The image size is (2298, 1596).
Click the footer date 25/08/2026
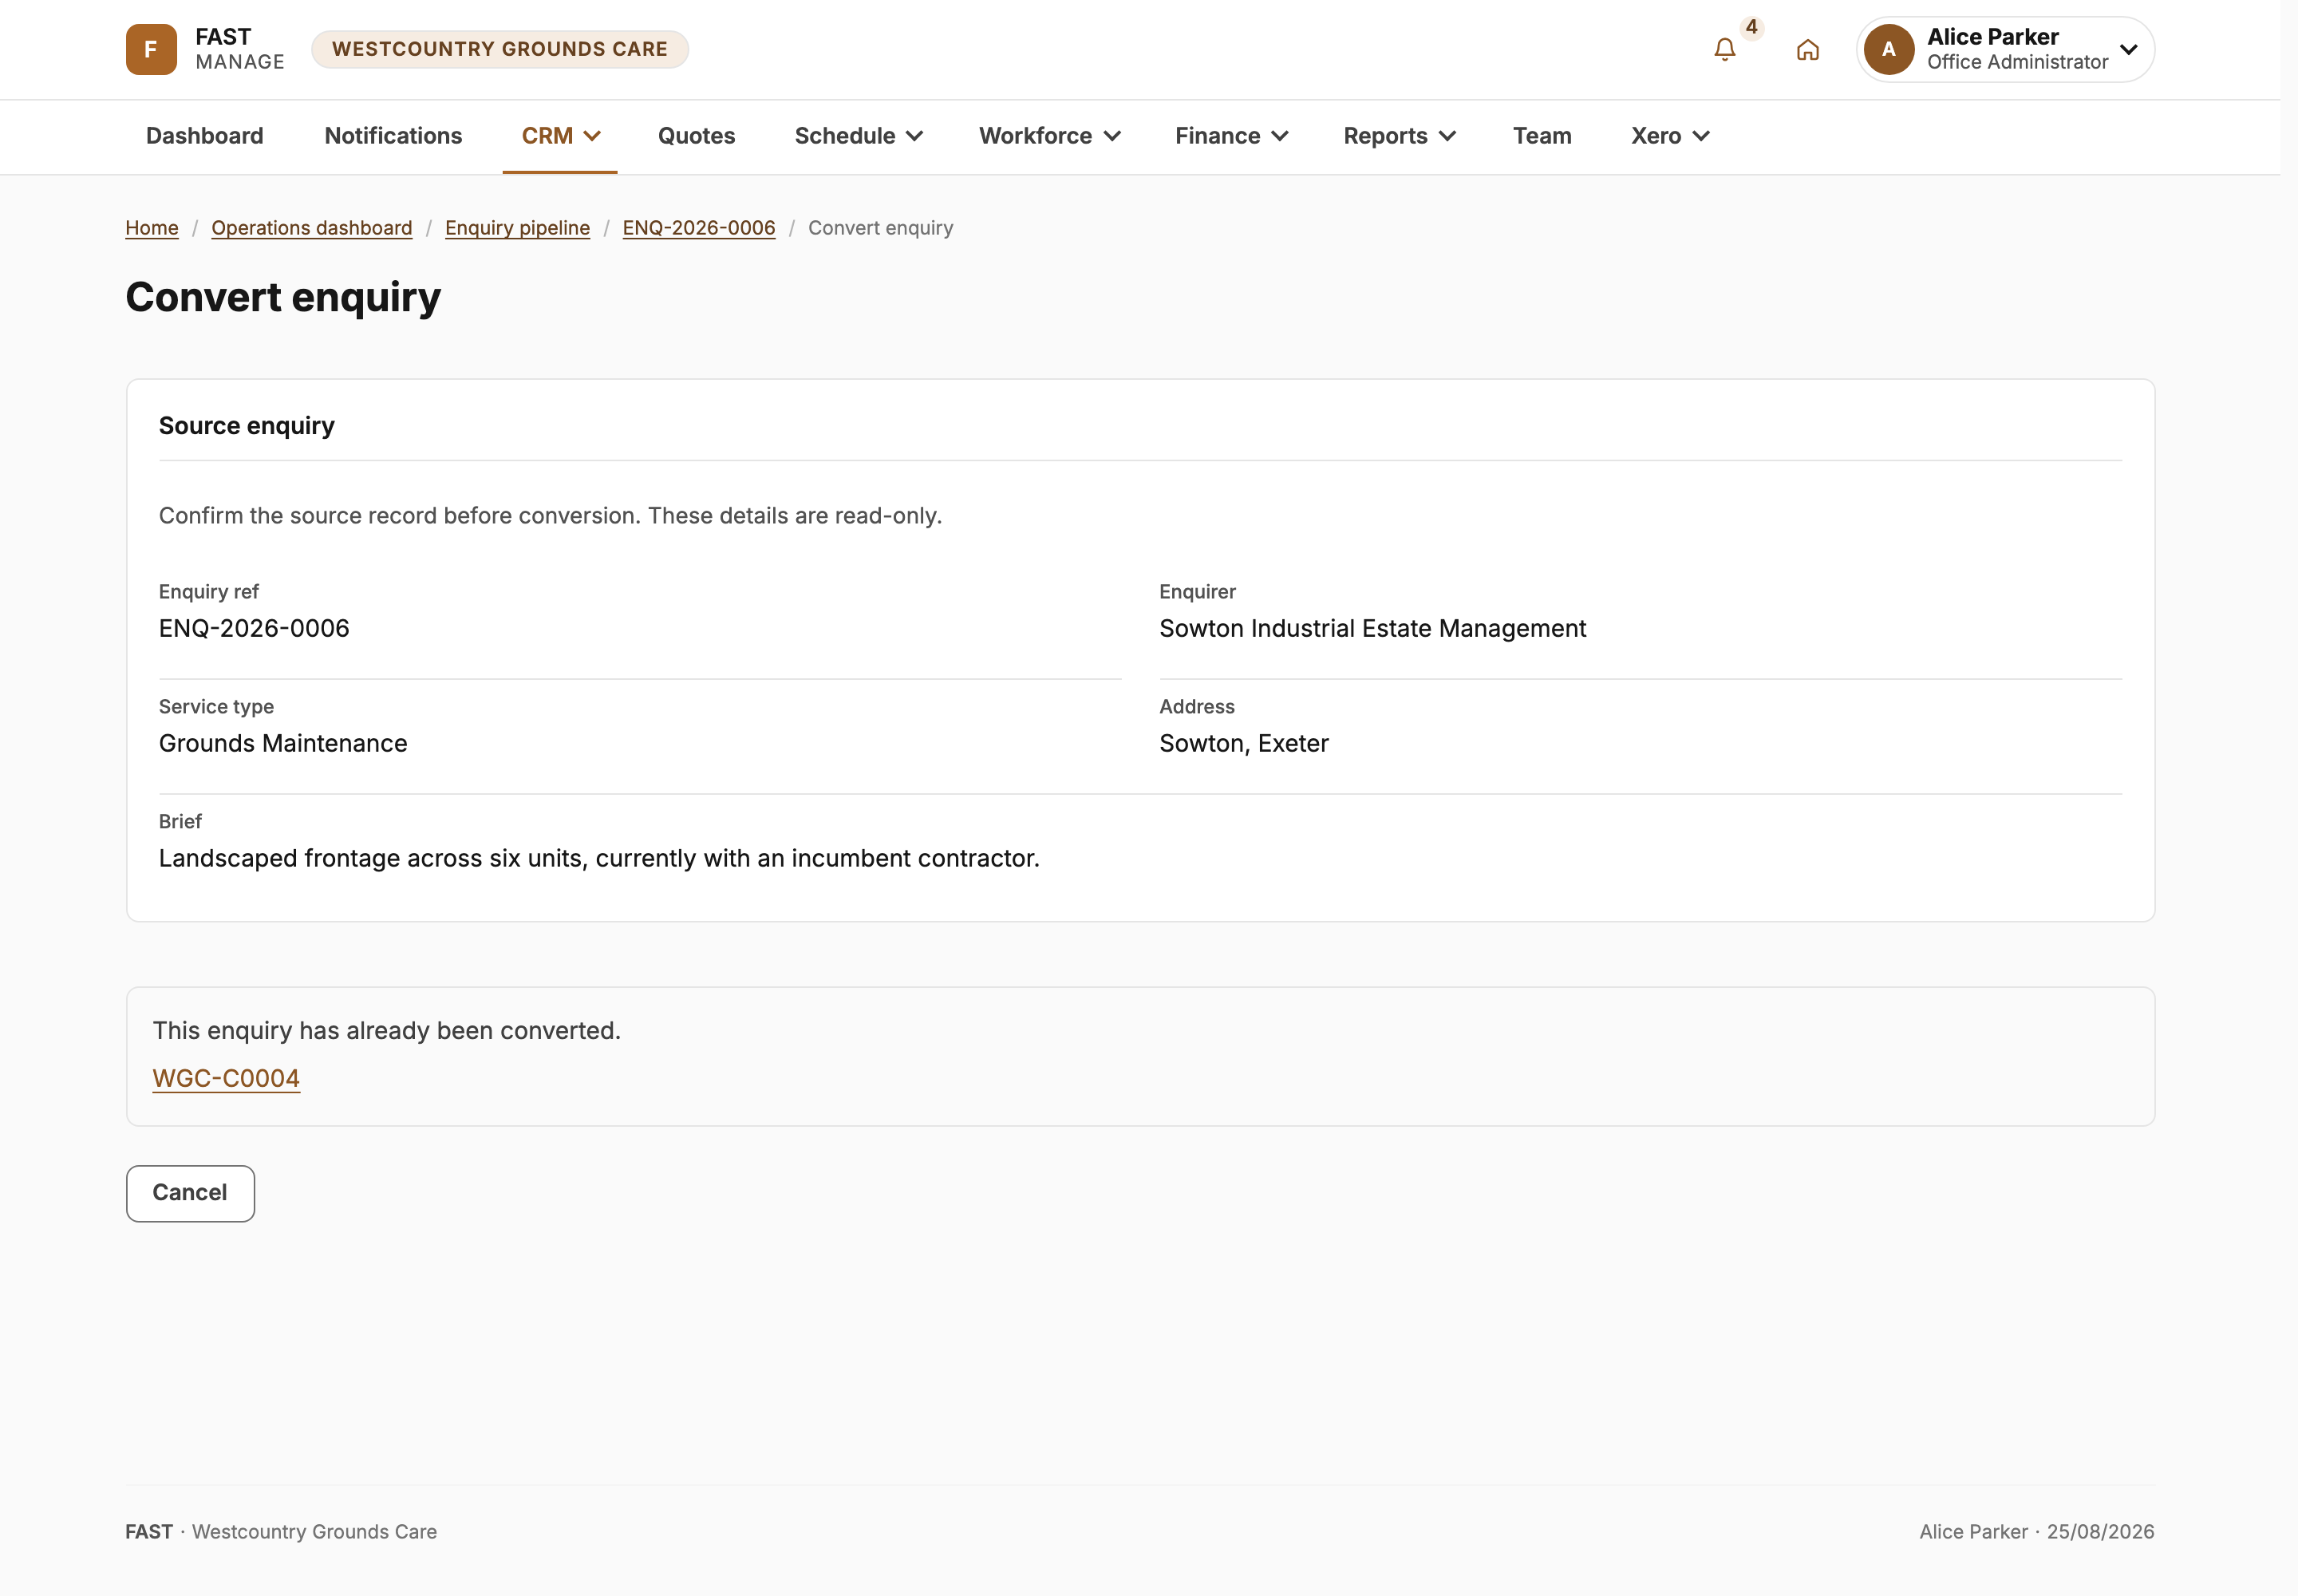click(2100, 1531)
